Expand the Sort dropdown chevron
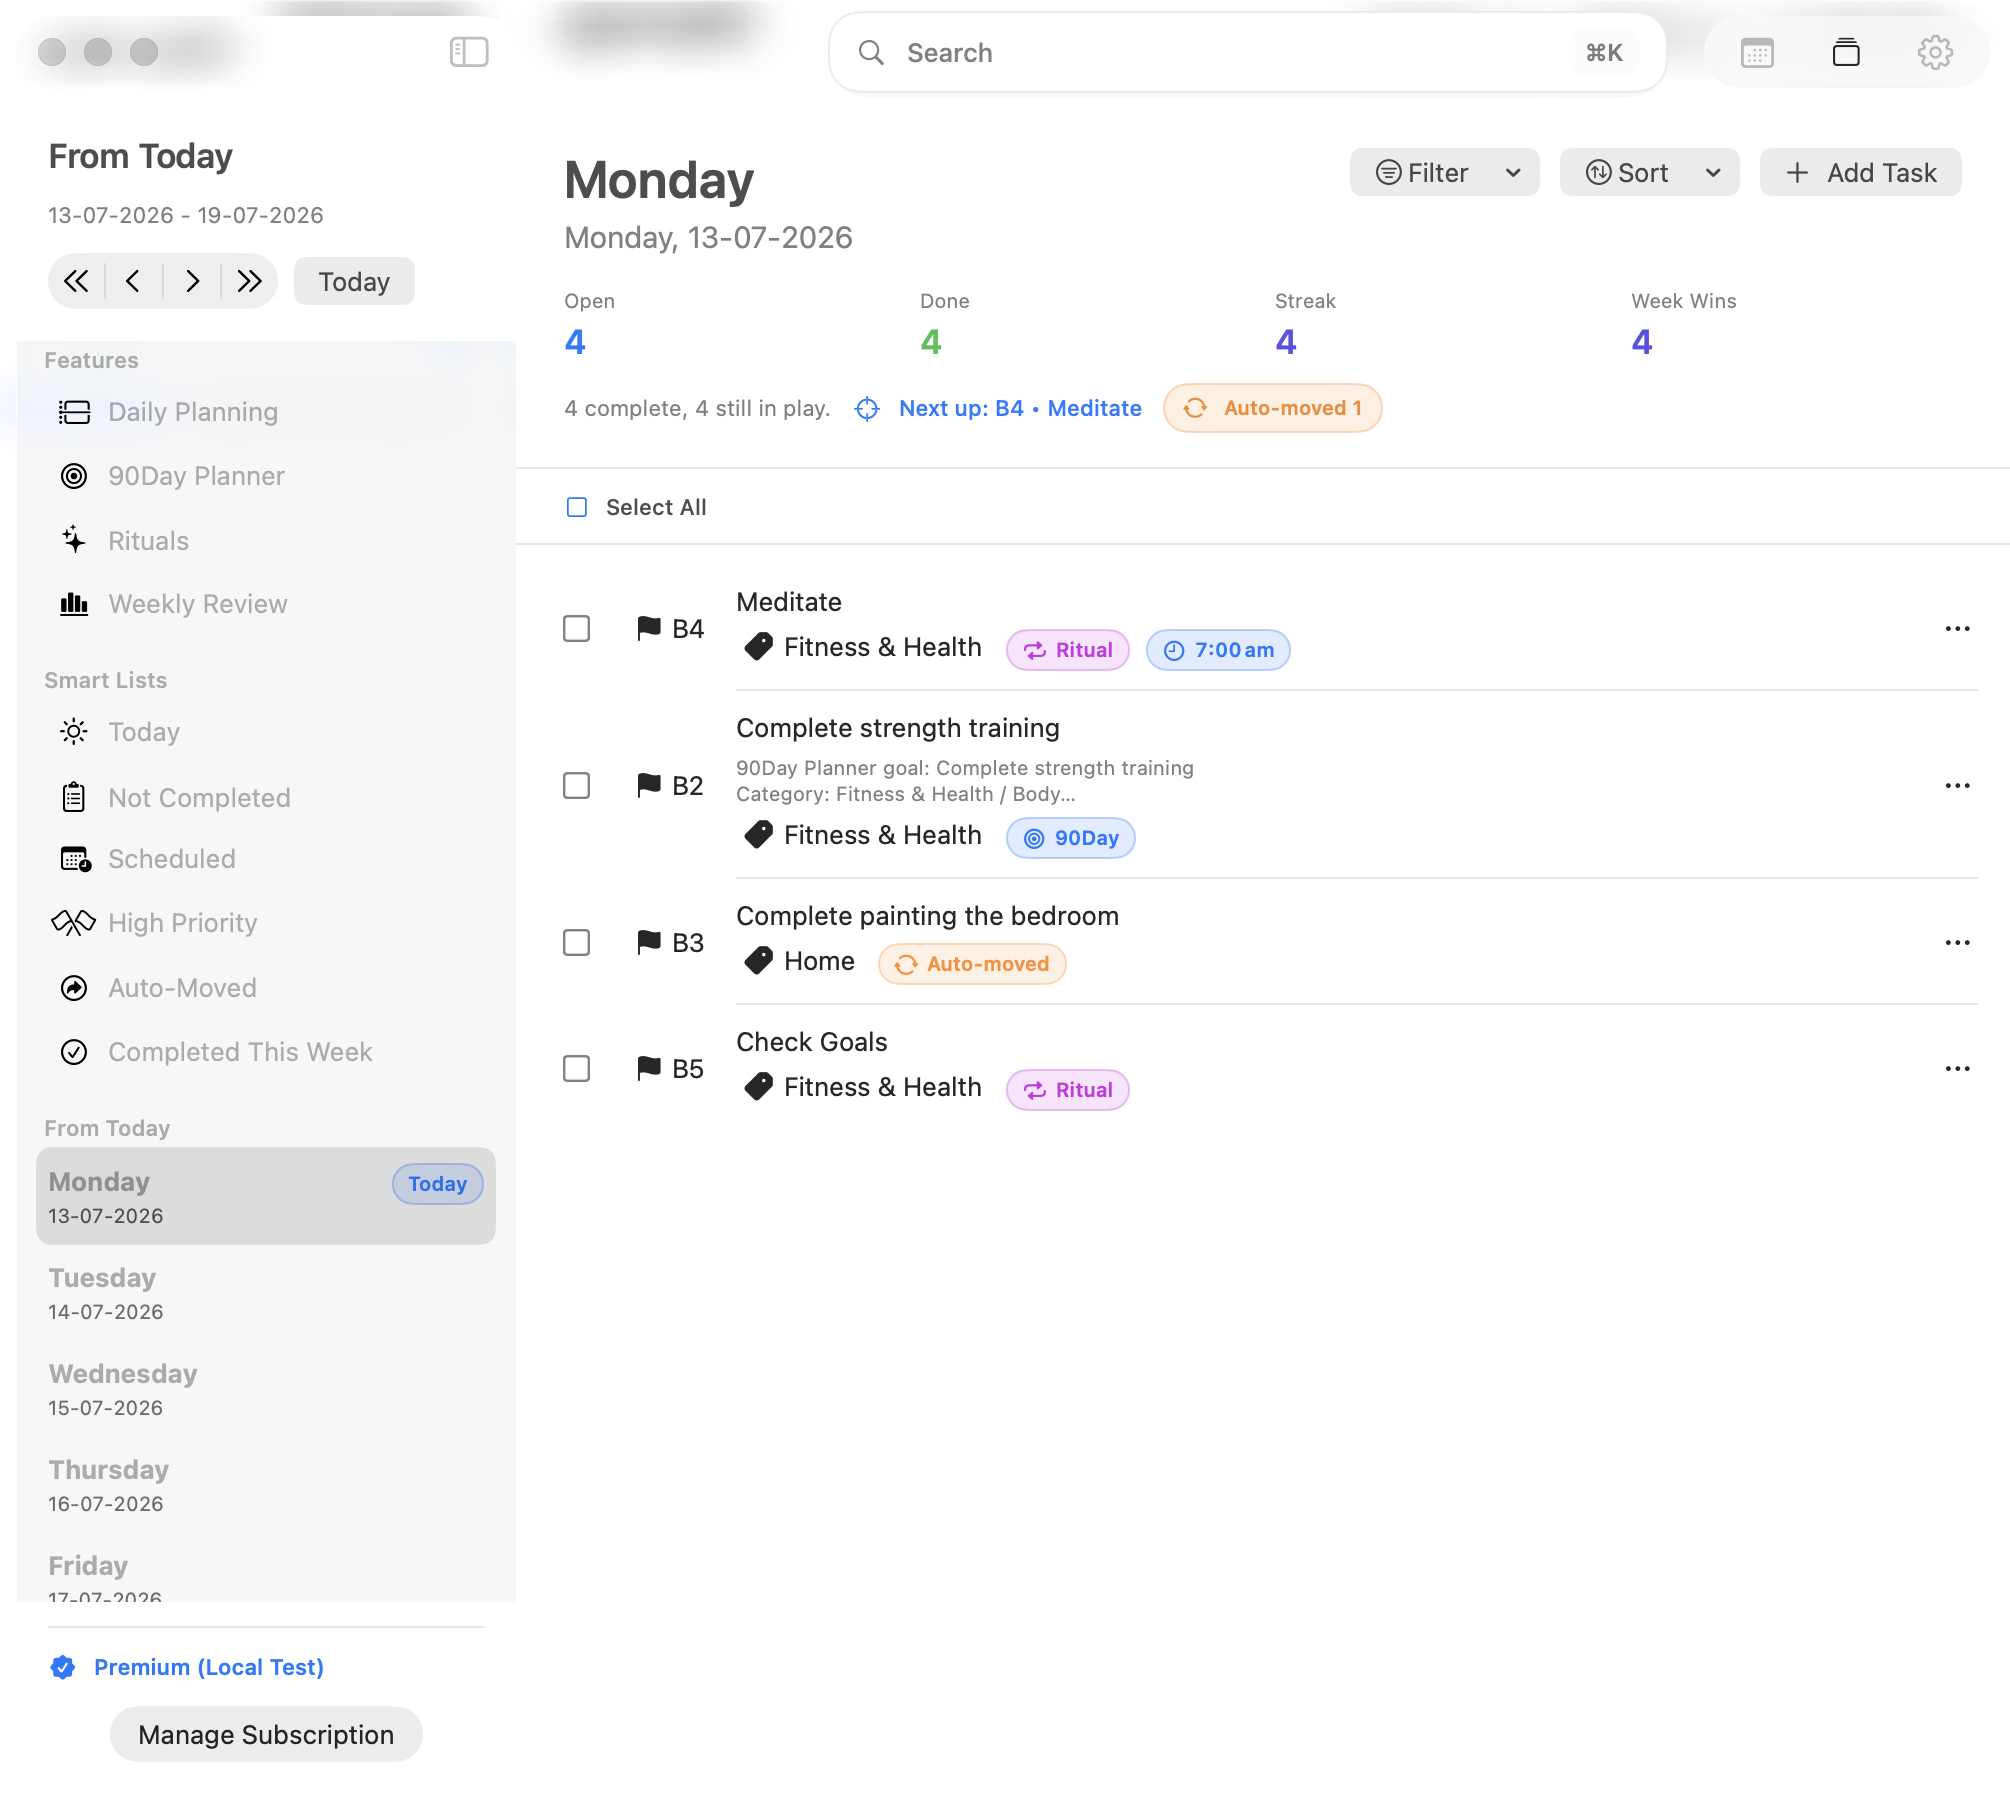 1713,173
